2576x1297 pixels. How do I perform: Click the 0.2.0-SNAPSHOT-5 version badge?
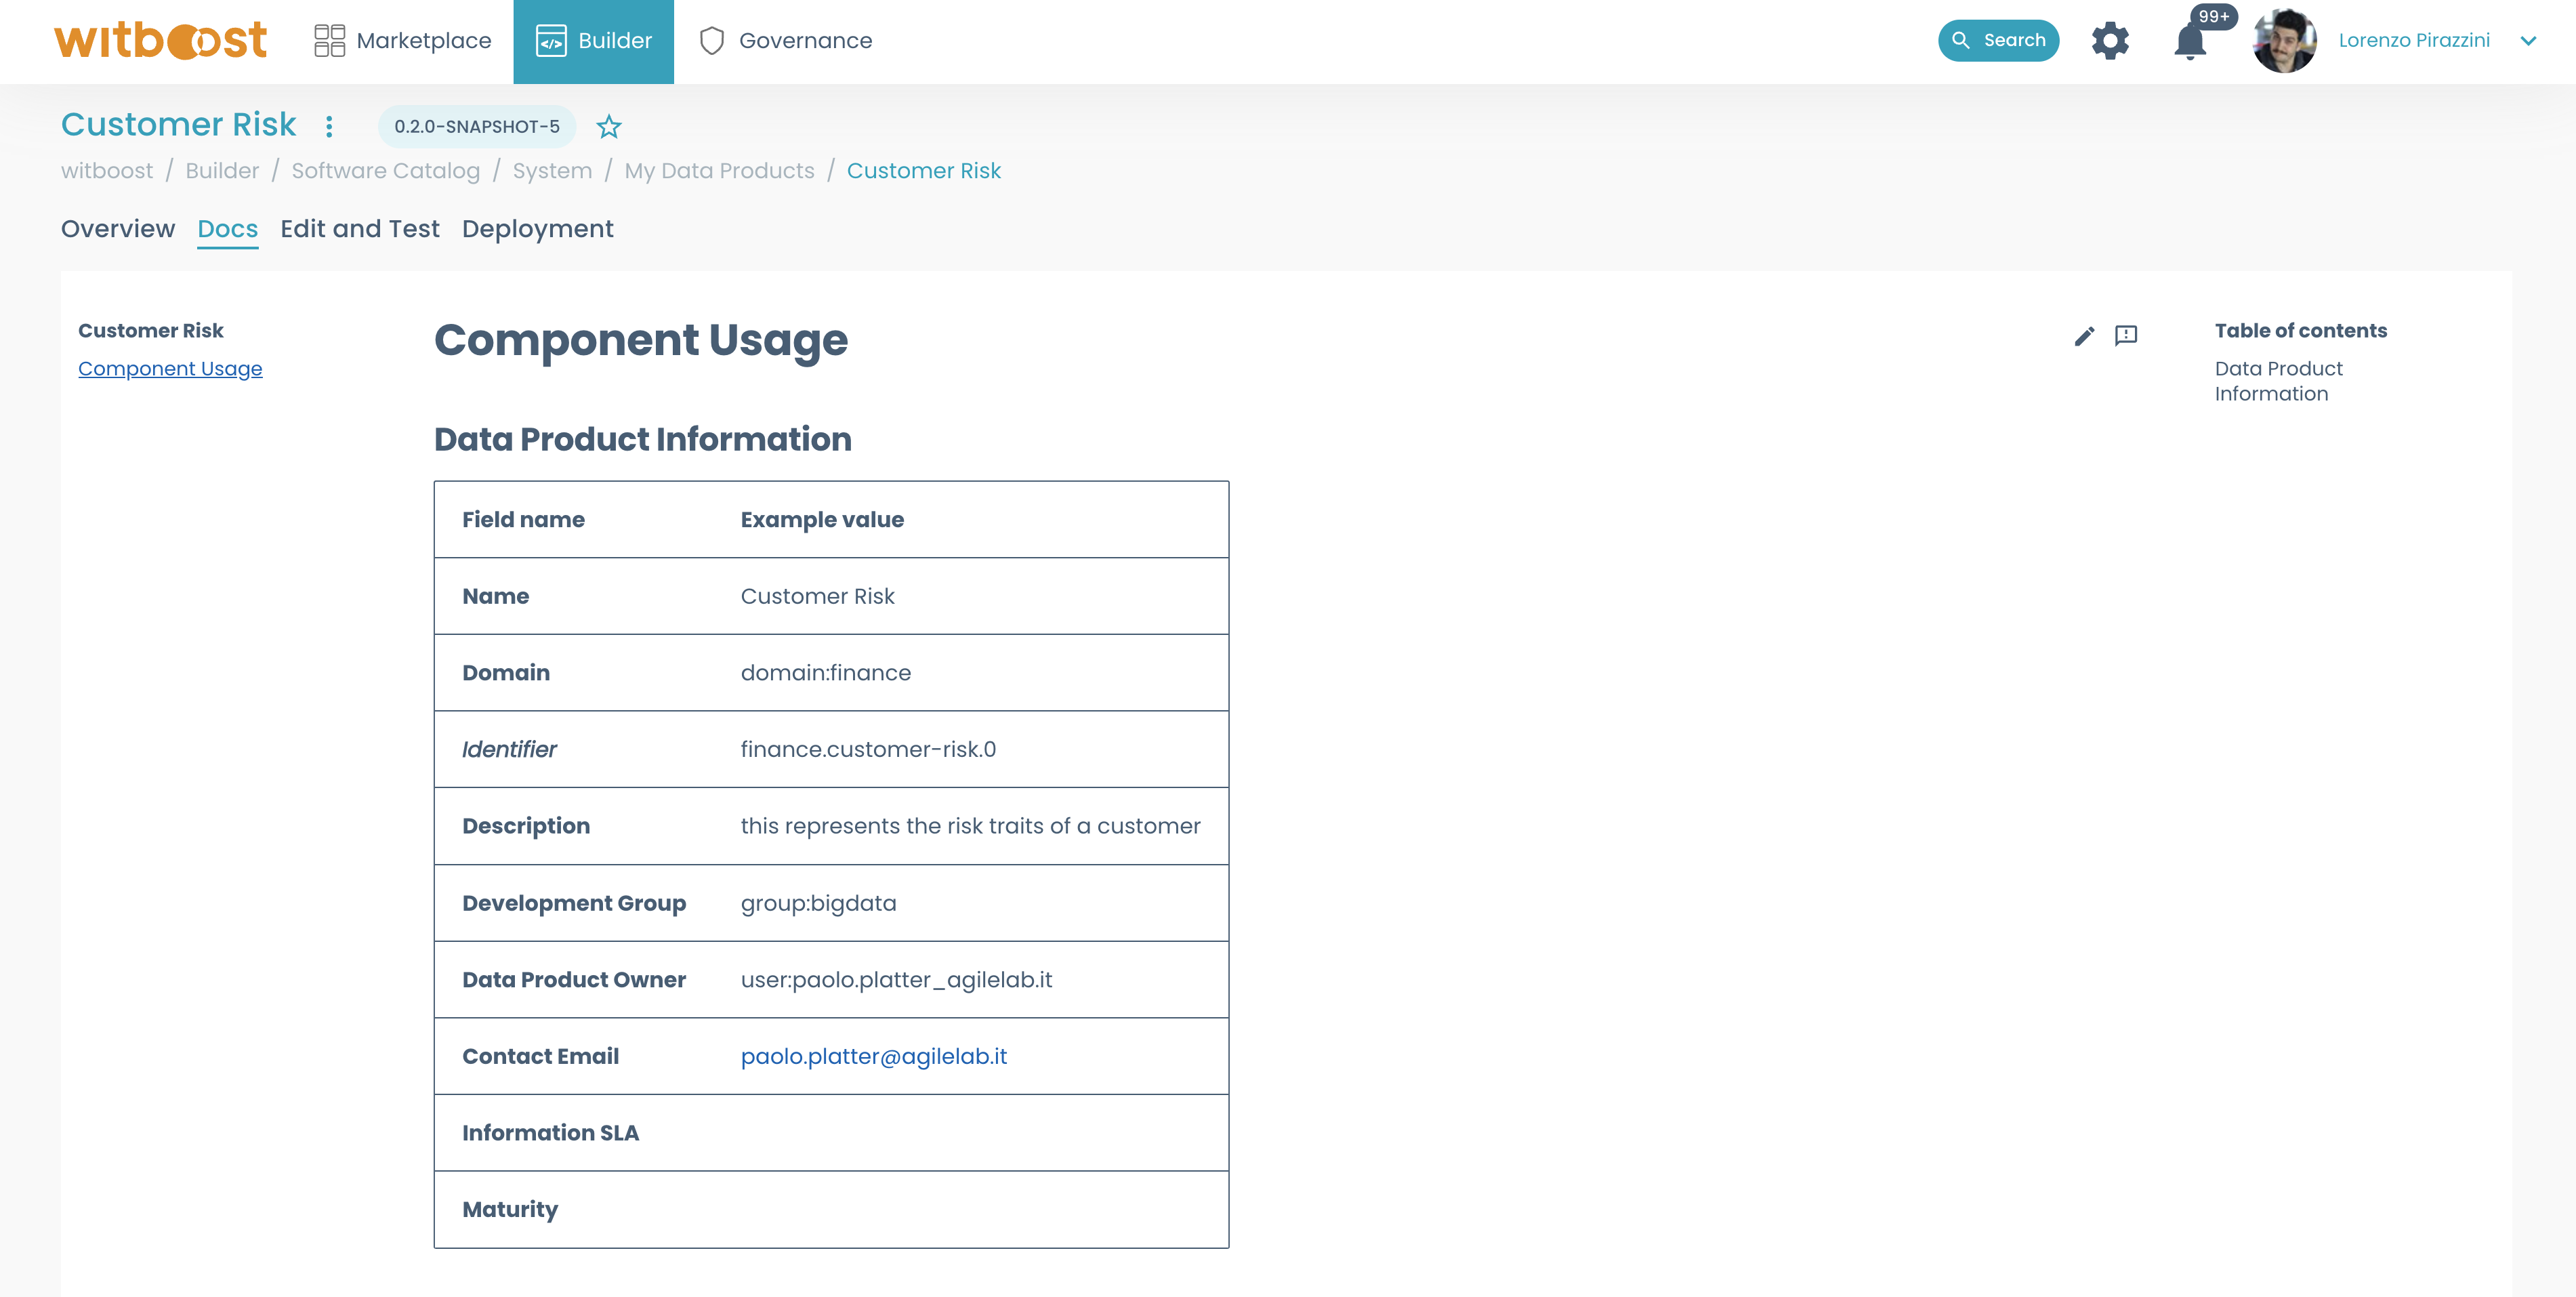[x=476, y=126]
